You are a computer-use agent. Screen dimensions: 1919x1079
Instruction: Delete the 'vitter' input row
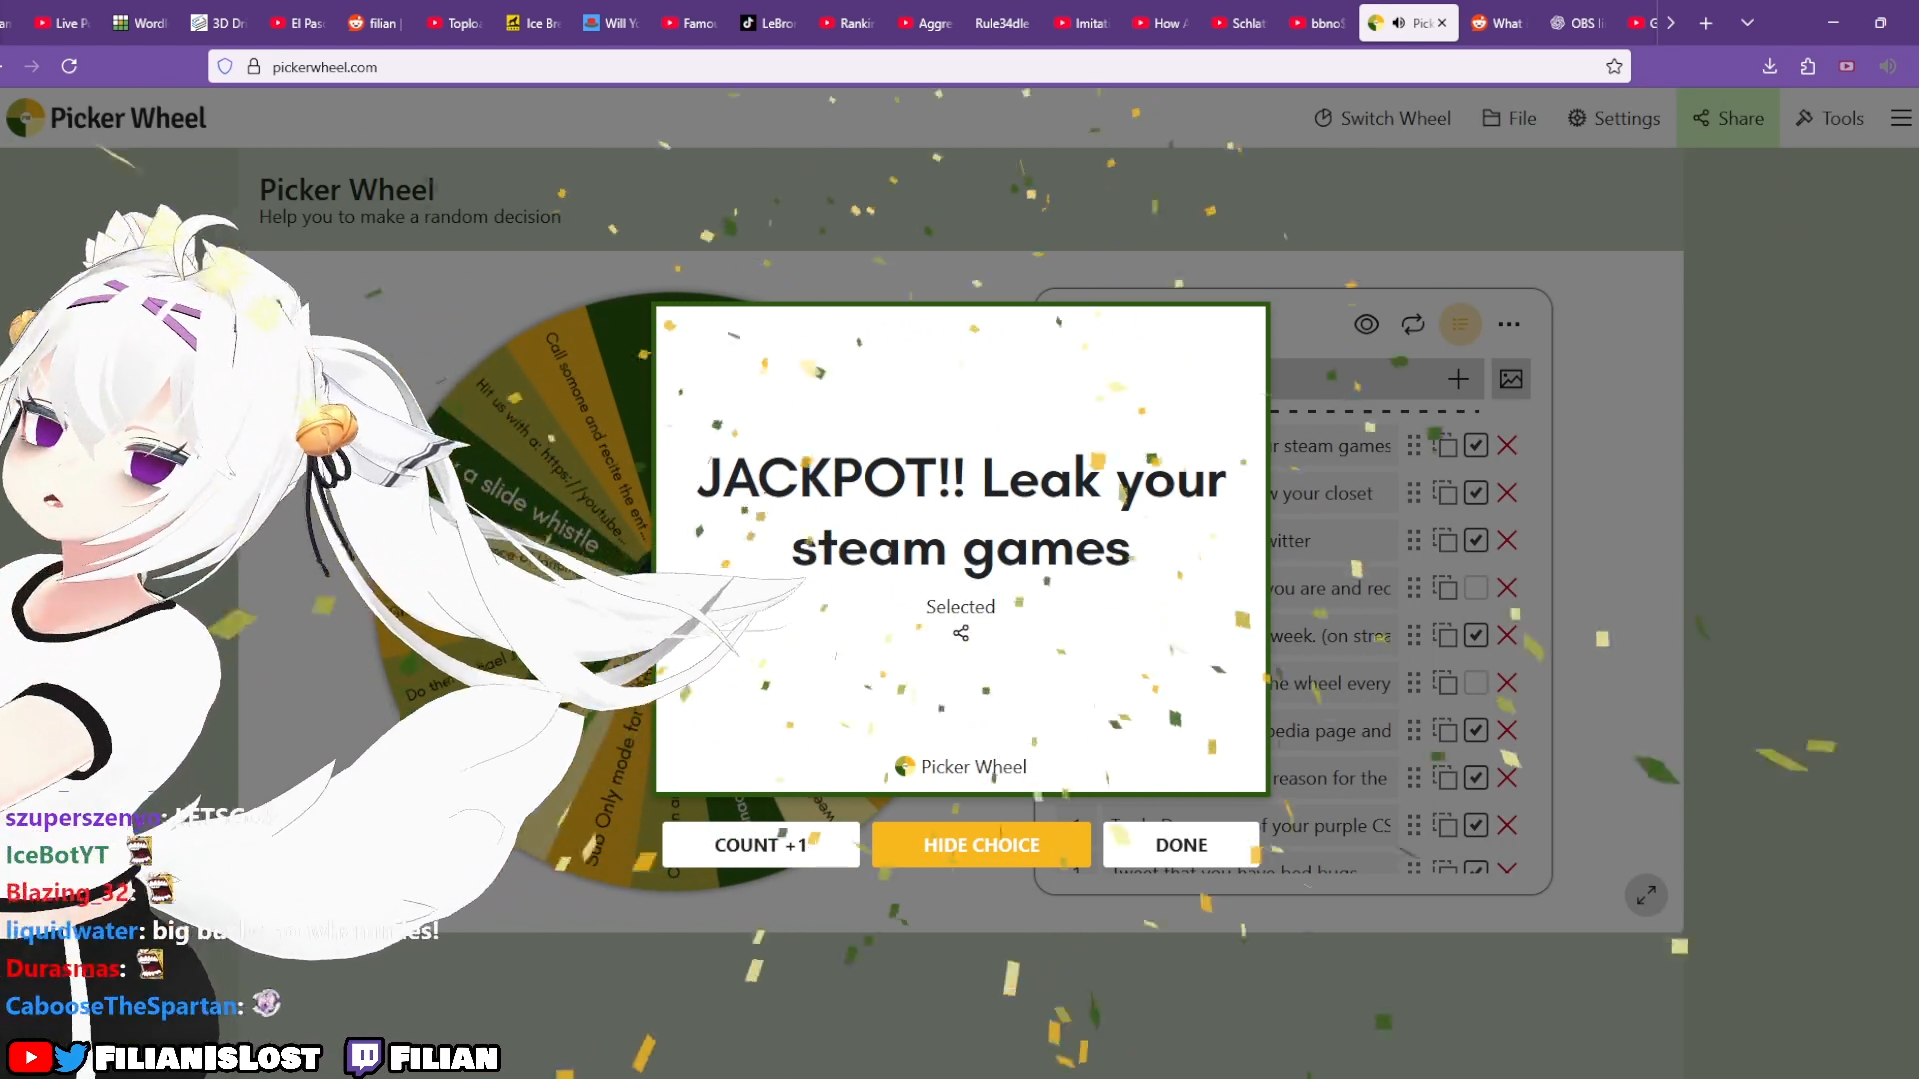click(1507, 541)
